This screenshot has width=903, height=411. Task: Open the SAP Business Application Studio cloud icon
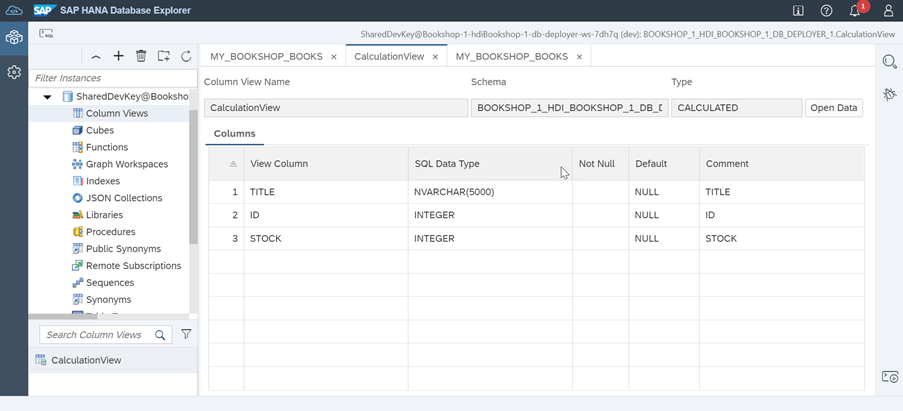(x=14, y=10)
